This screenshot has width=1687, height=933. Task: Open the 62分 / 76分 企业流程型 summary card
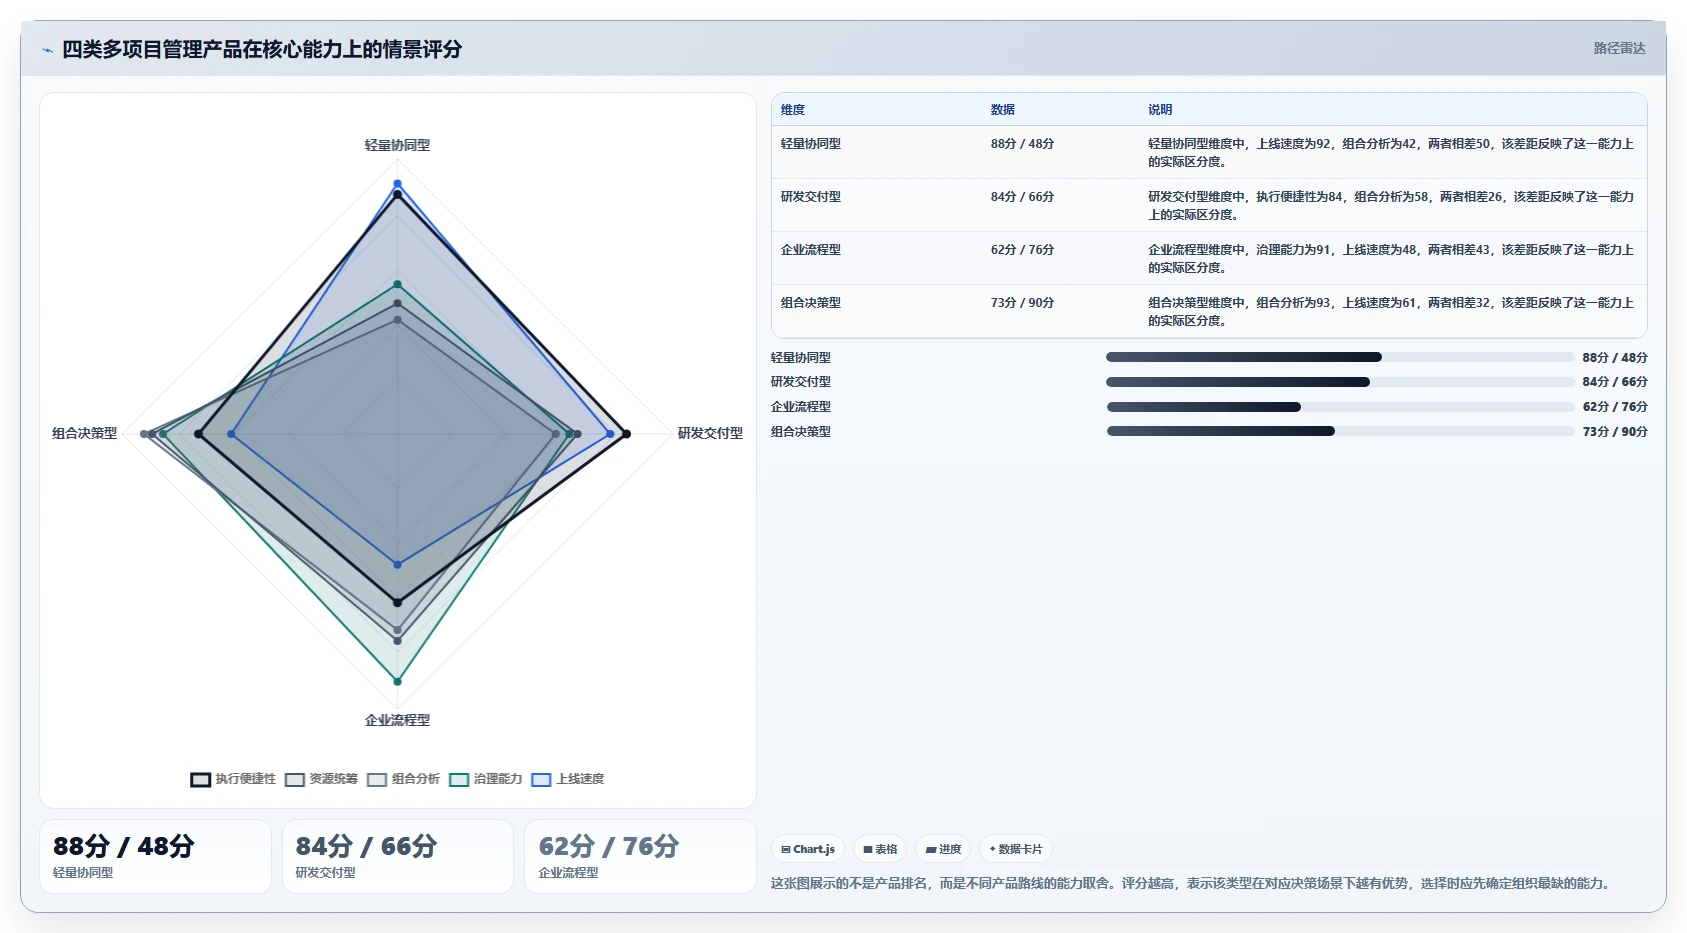(x=641, y=856)
